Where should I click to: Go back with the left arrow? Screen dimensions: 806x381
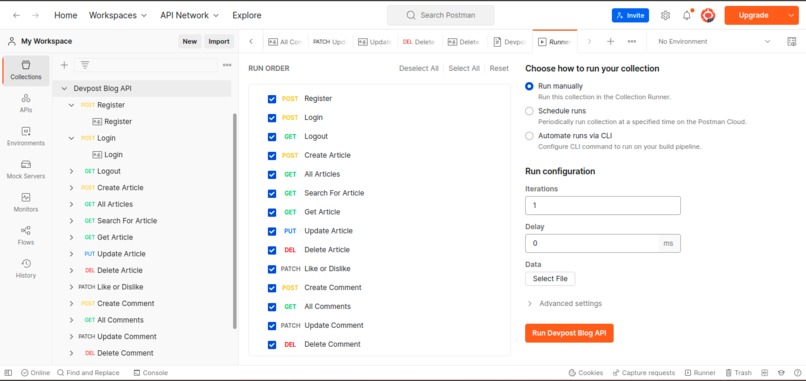16,15
